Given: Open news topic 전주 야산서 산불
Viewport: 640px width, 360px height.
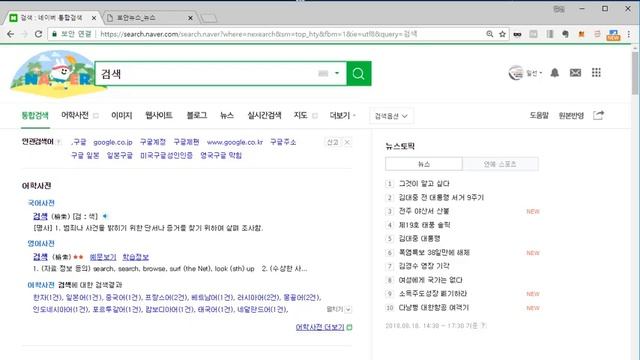Looking at the screenshot, I should pyautogui.click(x=424, y=211).
